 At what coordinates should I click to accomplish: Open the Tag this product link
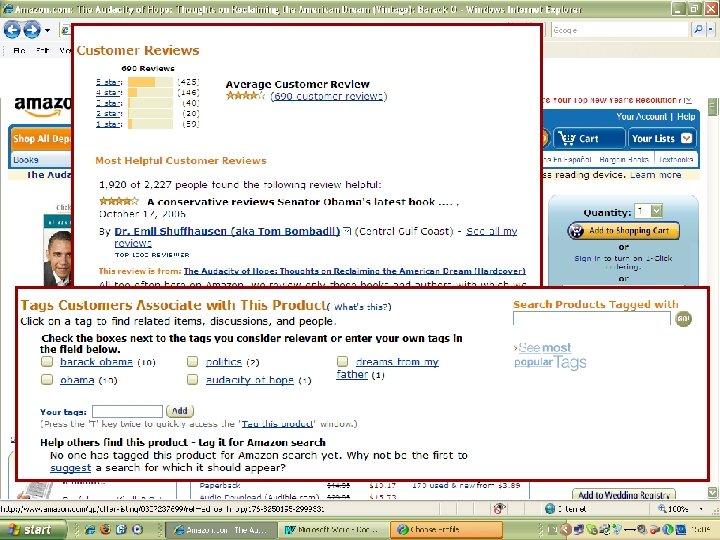(277, 424)
